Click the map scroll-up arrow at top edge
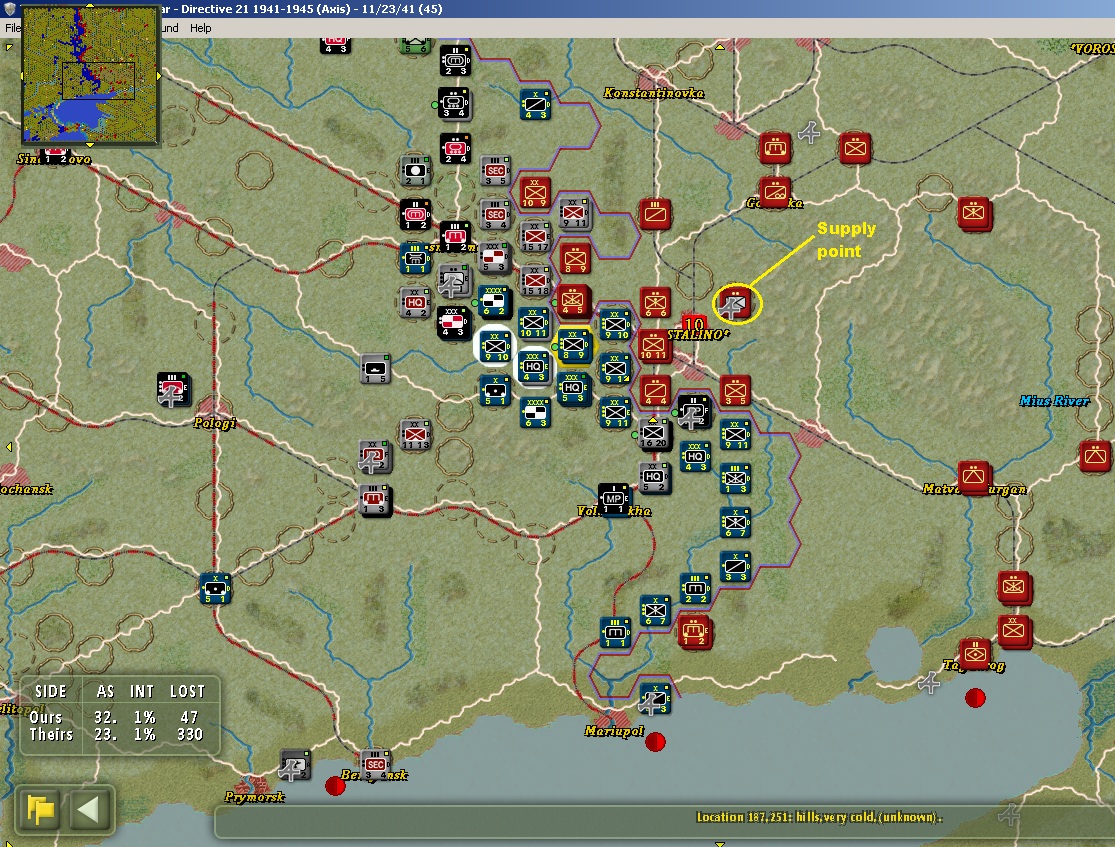 click(720, 47)
